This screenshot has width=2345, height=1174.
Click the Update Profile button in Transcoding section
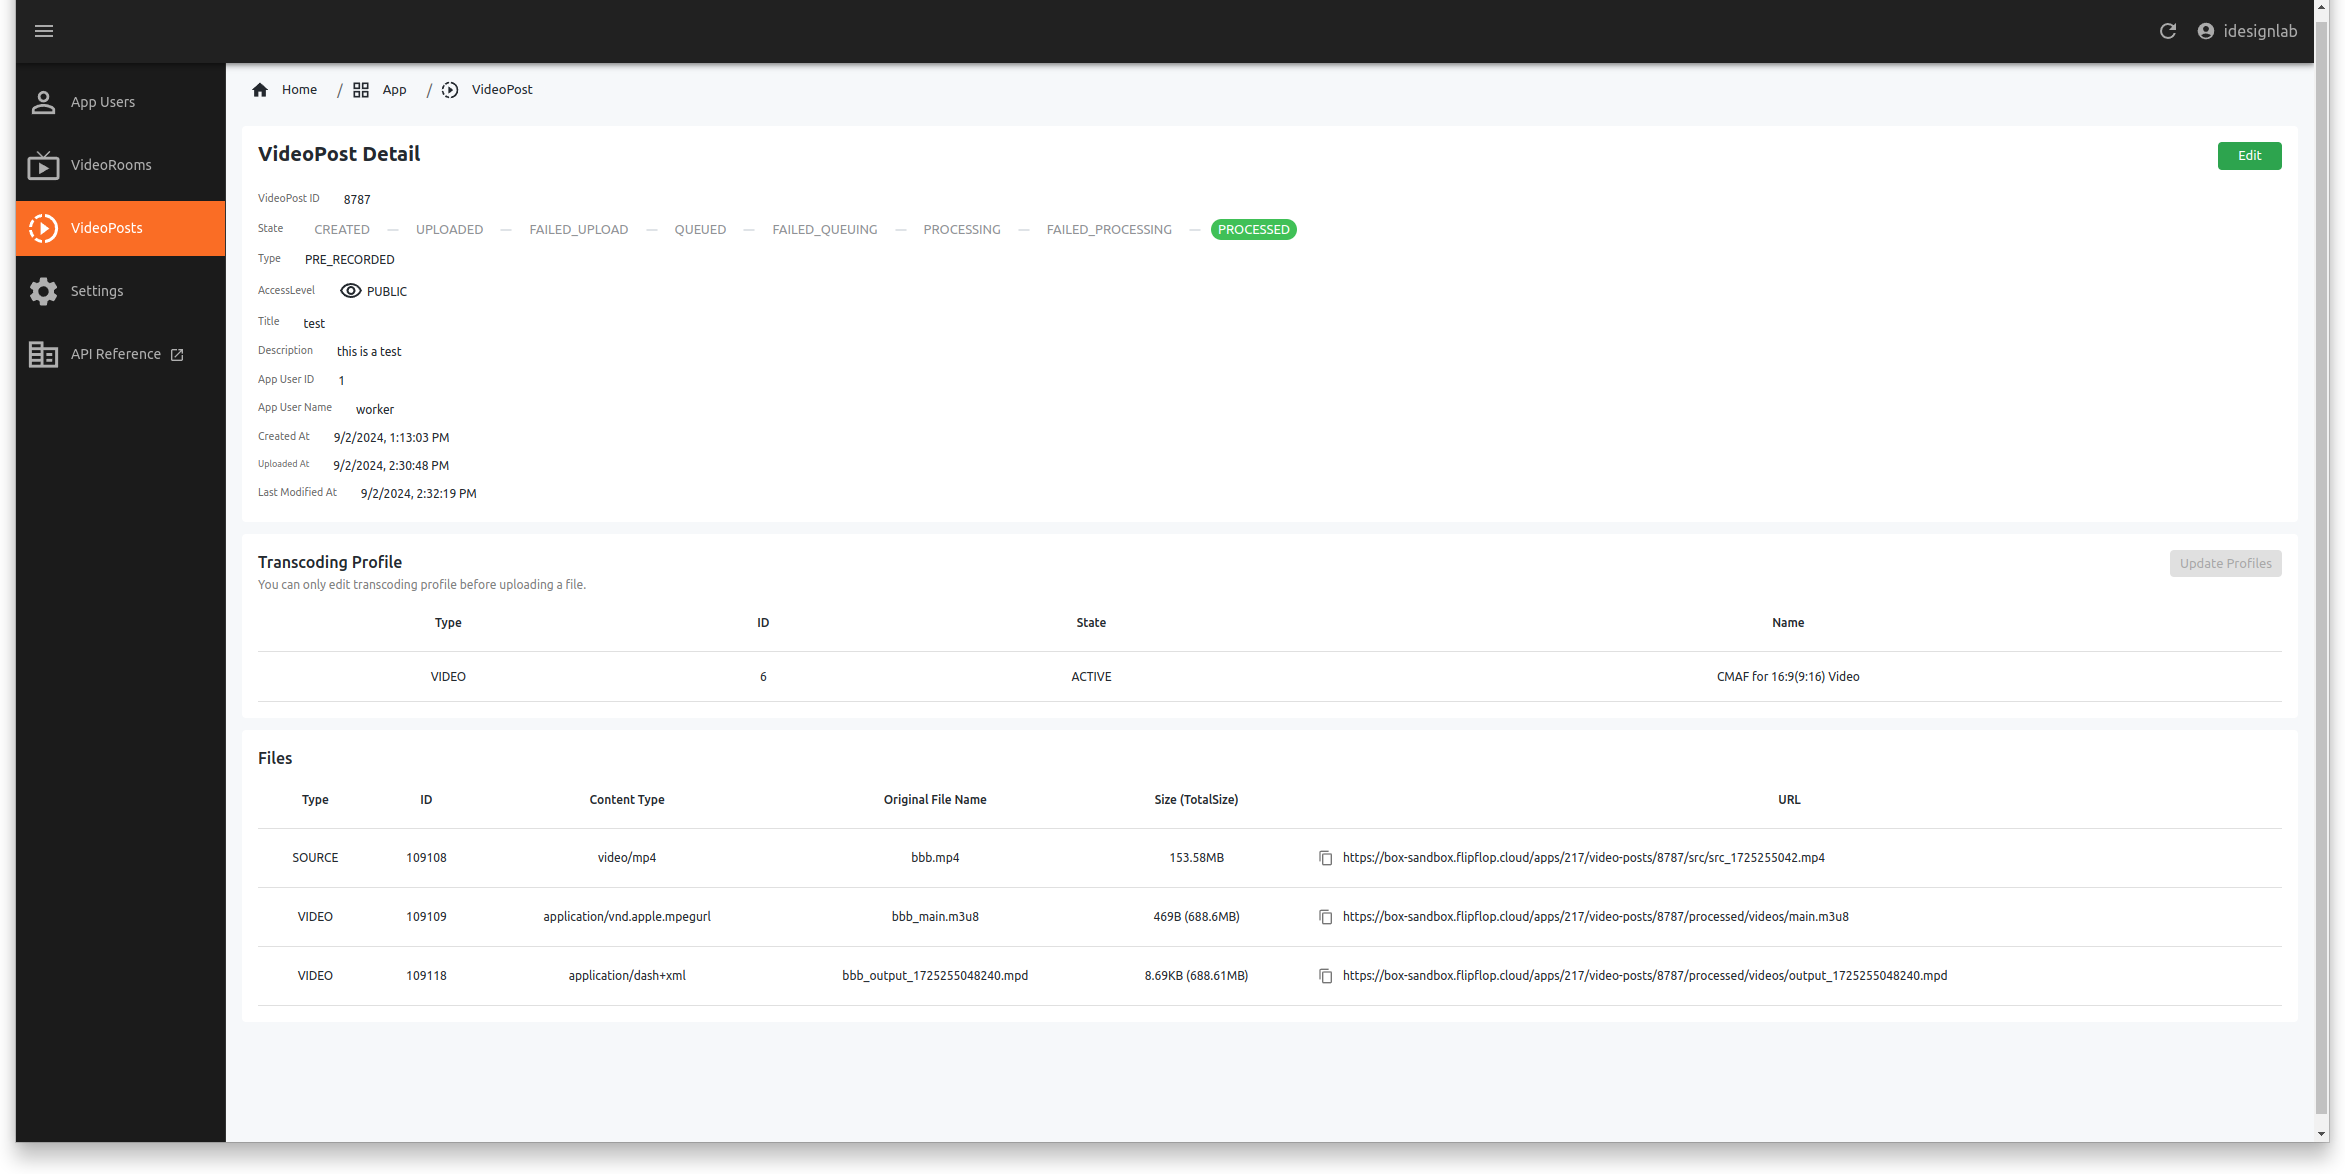click(x=2224, y=563)
